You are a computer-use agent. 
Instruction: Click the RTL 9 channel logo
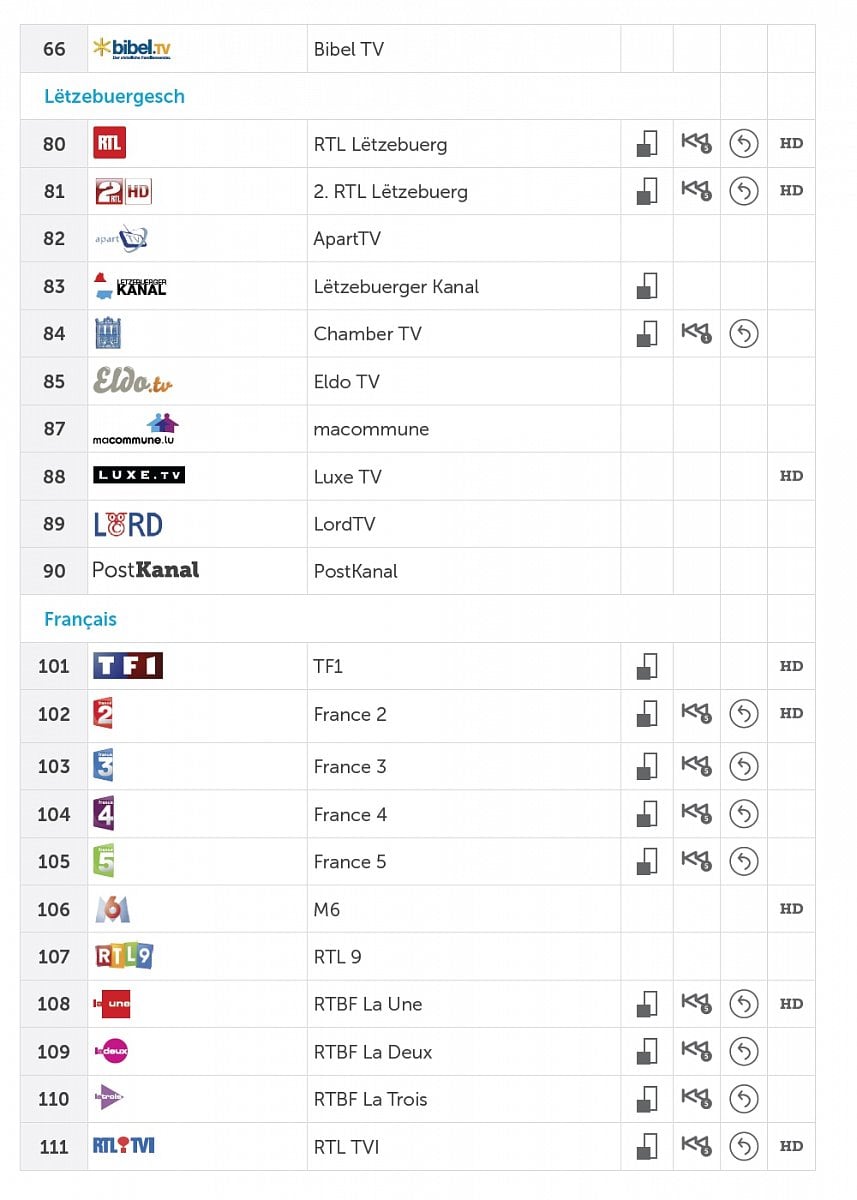[x=123, y=956]
